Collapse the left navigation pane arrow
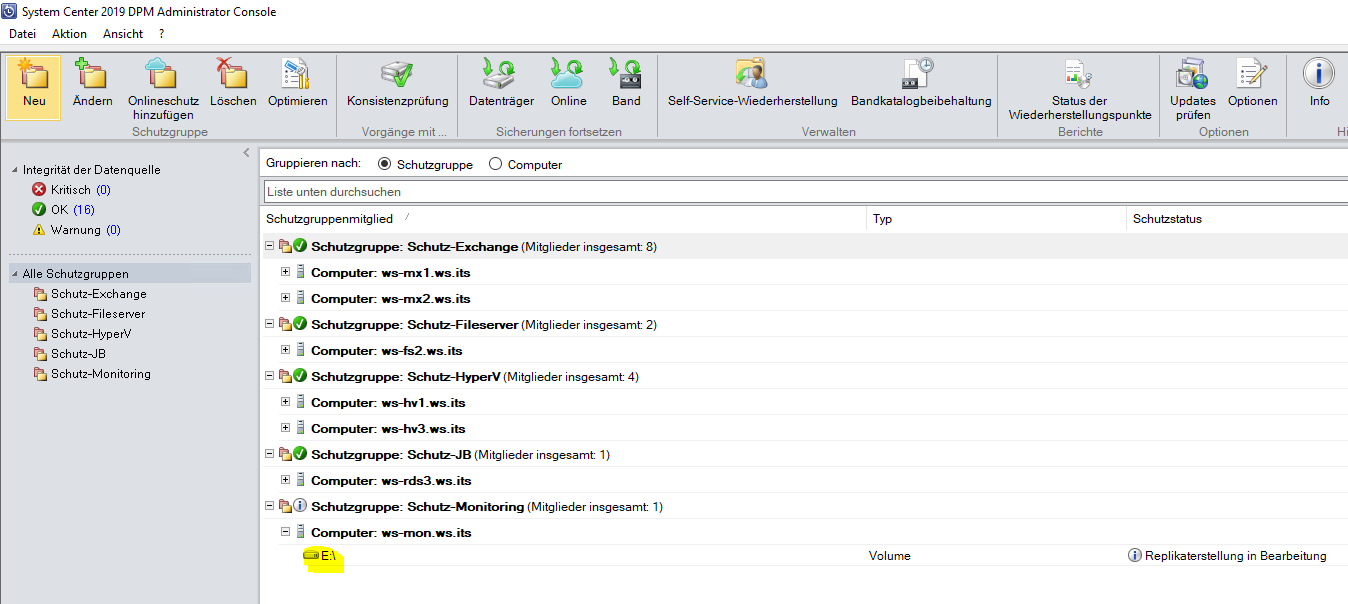 click(247, 152)
